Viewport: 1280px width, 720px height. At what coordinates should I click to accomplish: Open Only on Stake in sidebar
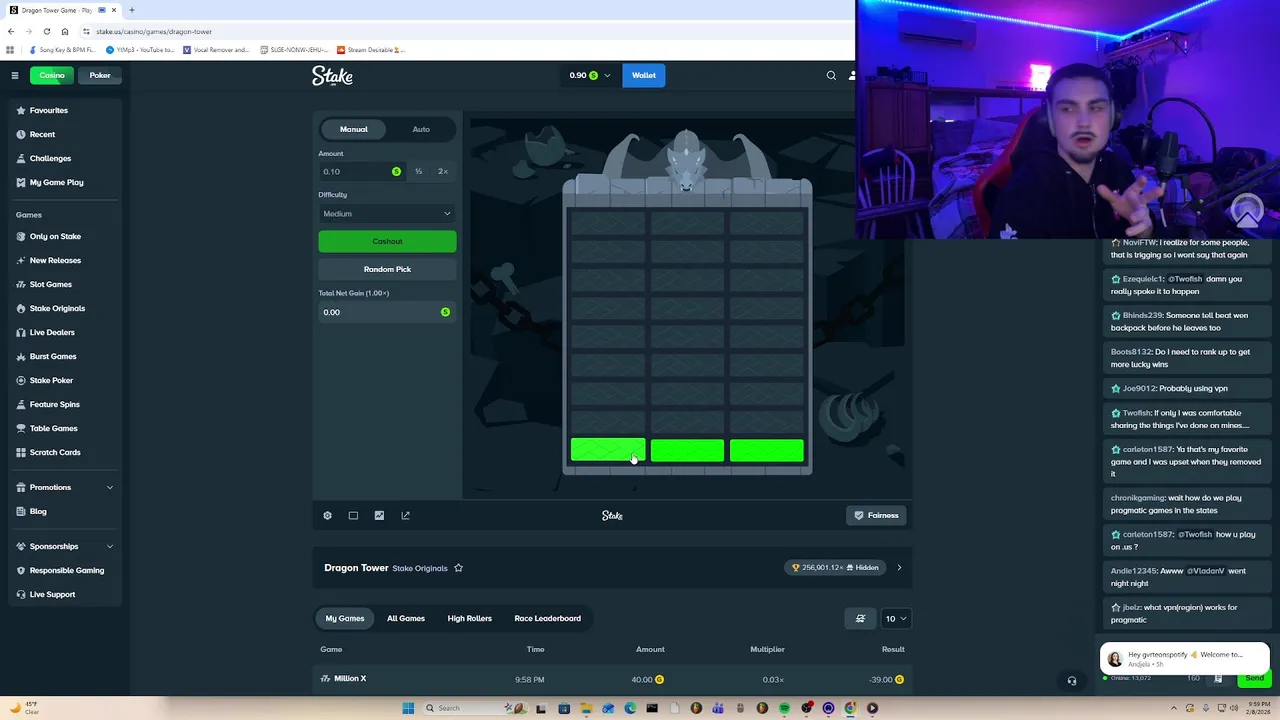tap(55, 236)
